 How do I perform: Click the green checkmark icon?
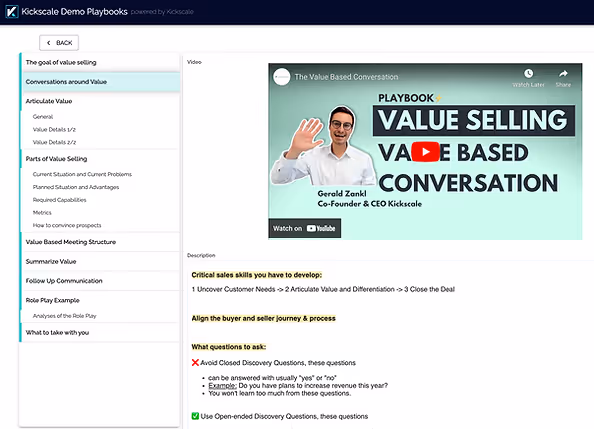(x=195, y=416)
